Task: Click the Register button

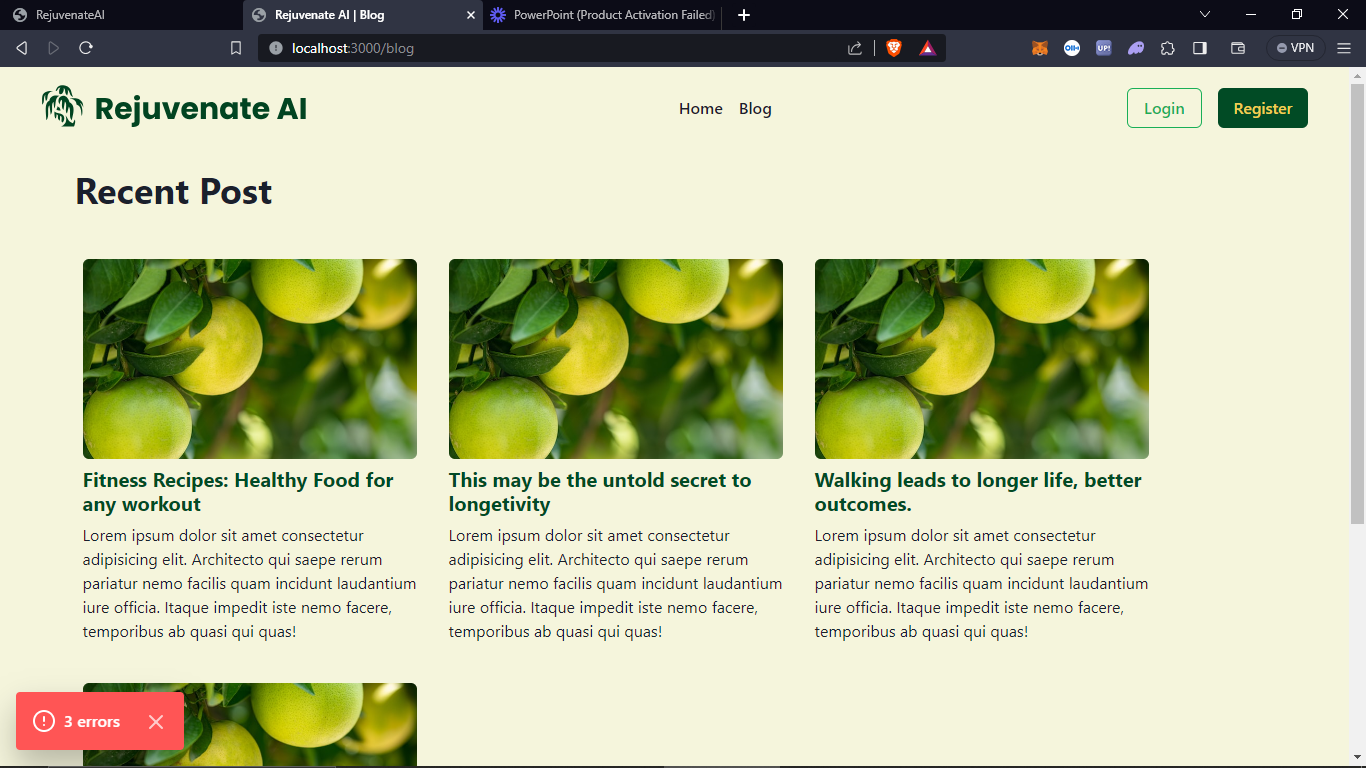Action: click(x=1263, y=108)
